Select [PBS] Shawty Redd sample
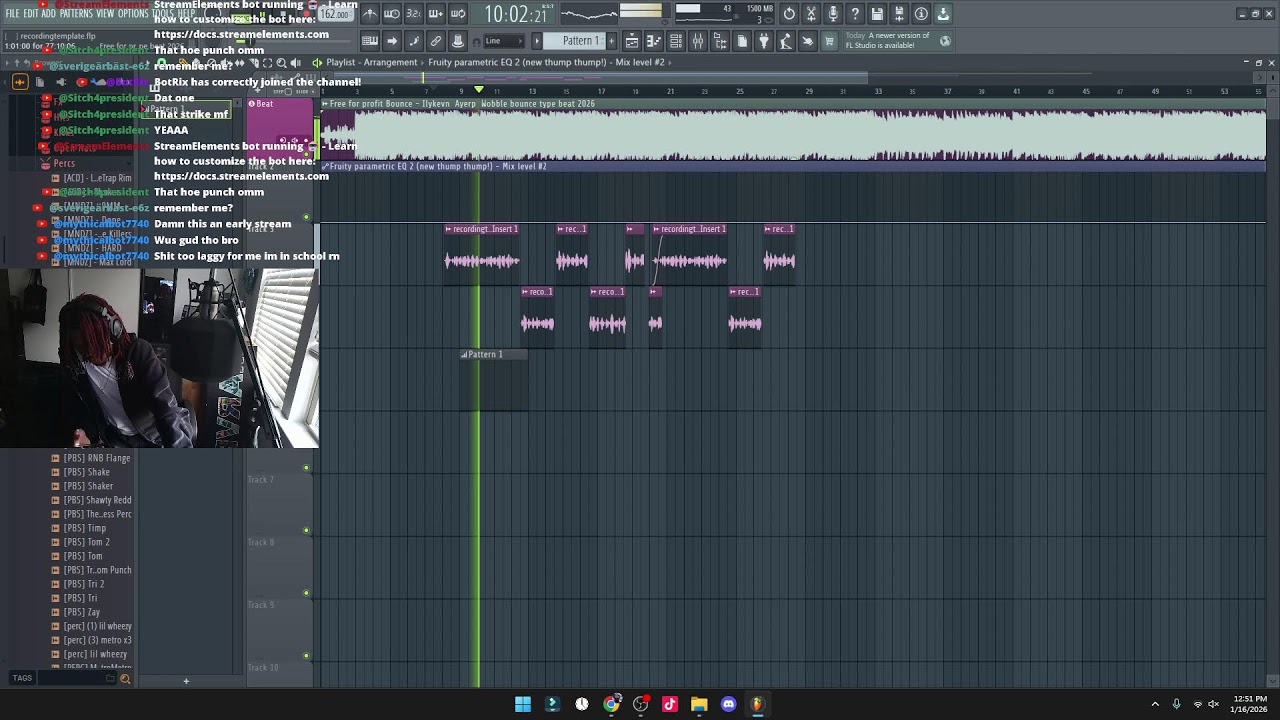The height and width of the screenshot is (720, 1280). (97, 500)
